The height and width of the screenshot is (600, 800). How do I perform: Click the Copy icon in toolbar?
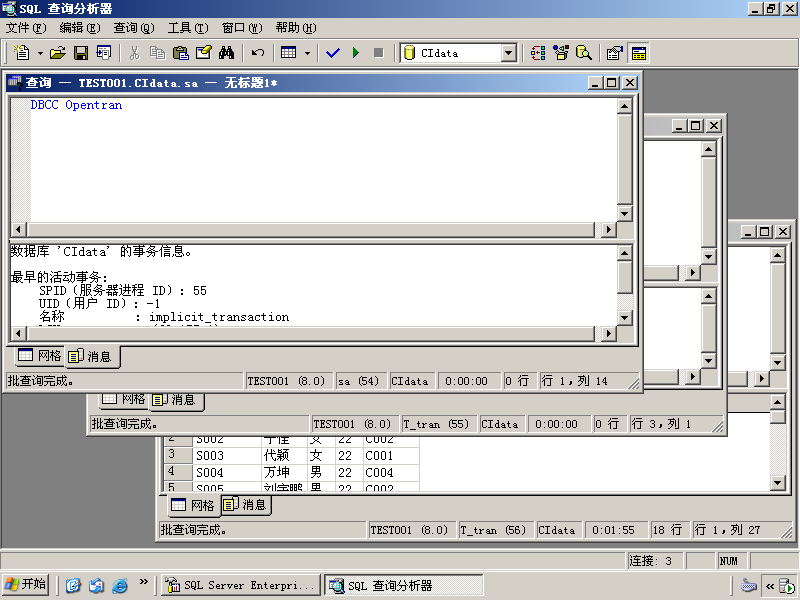point(157,53)
